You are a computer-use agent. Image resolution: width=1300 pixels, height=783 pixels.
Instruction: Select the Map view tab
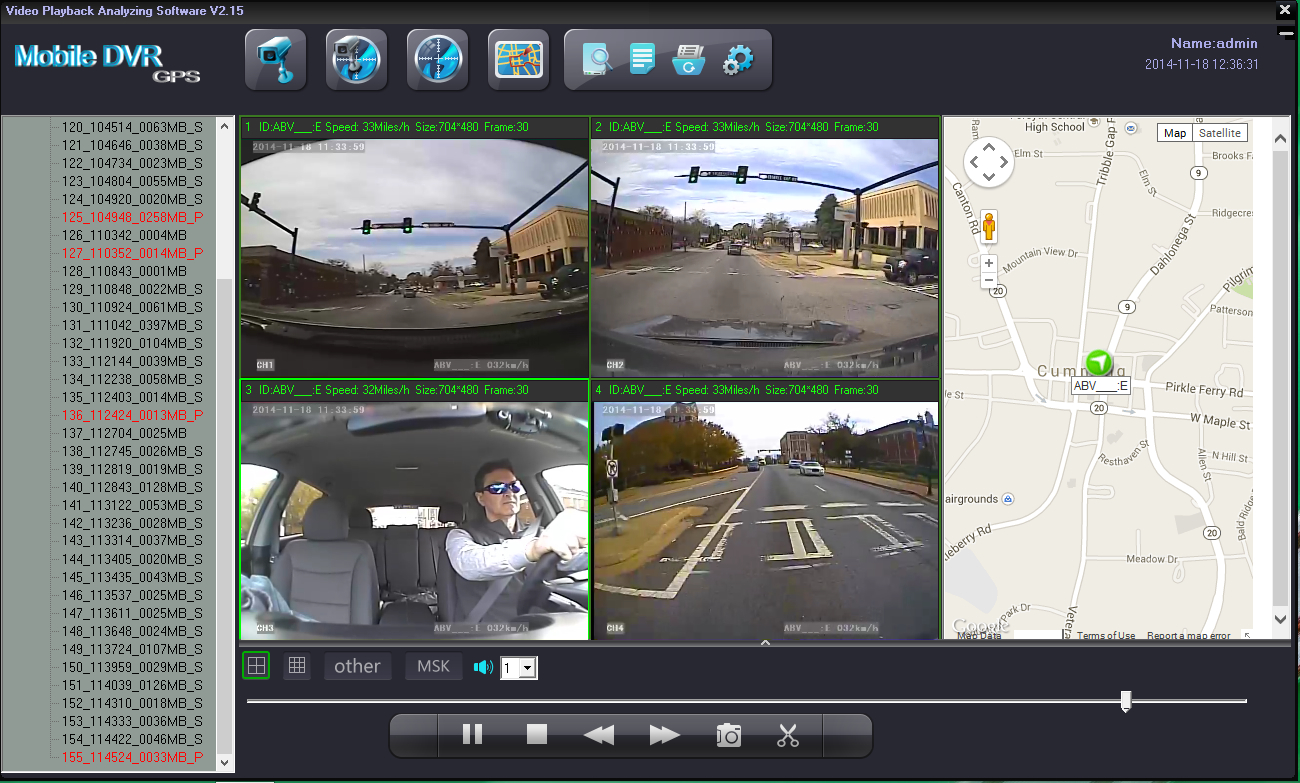(1175, 133)
